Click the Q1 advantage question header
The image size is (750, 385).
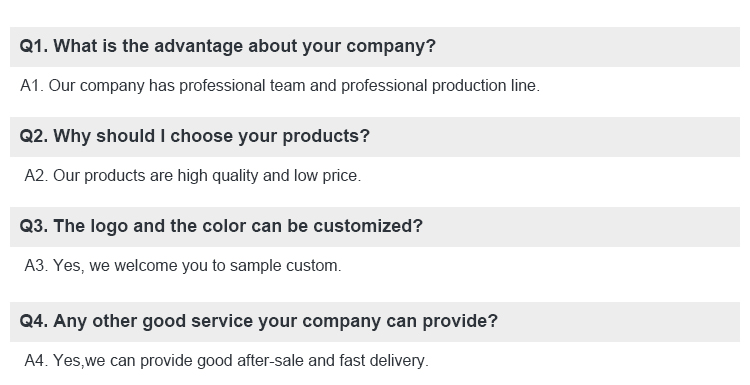(375, 47)
